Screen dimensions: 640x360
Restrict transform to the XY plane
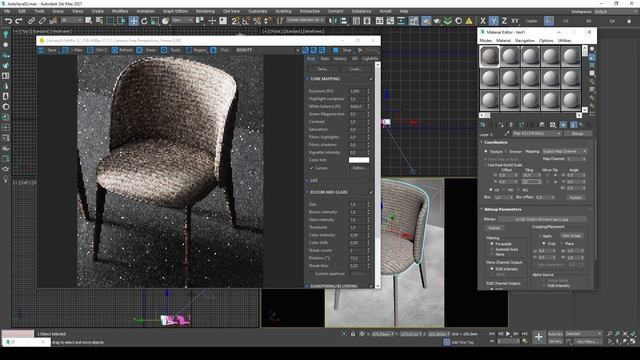(515, 21)
